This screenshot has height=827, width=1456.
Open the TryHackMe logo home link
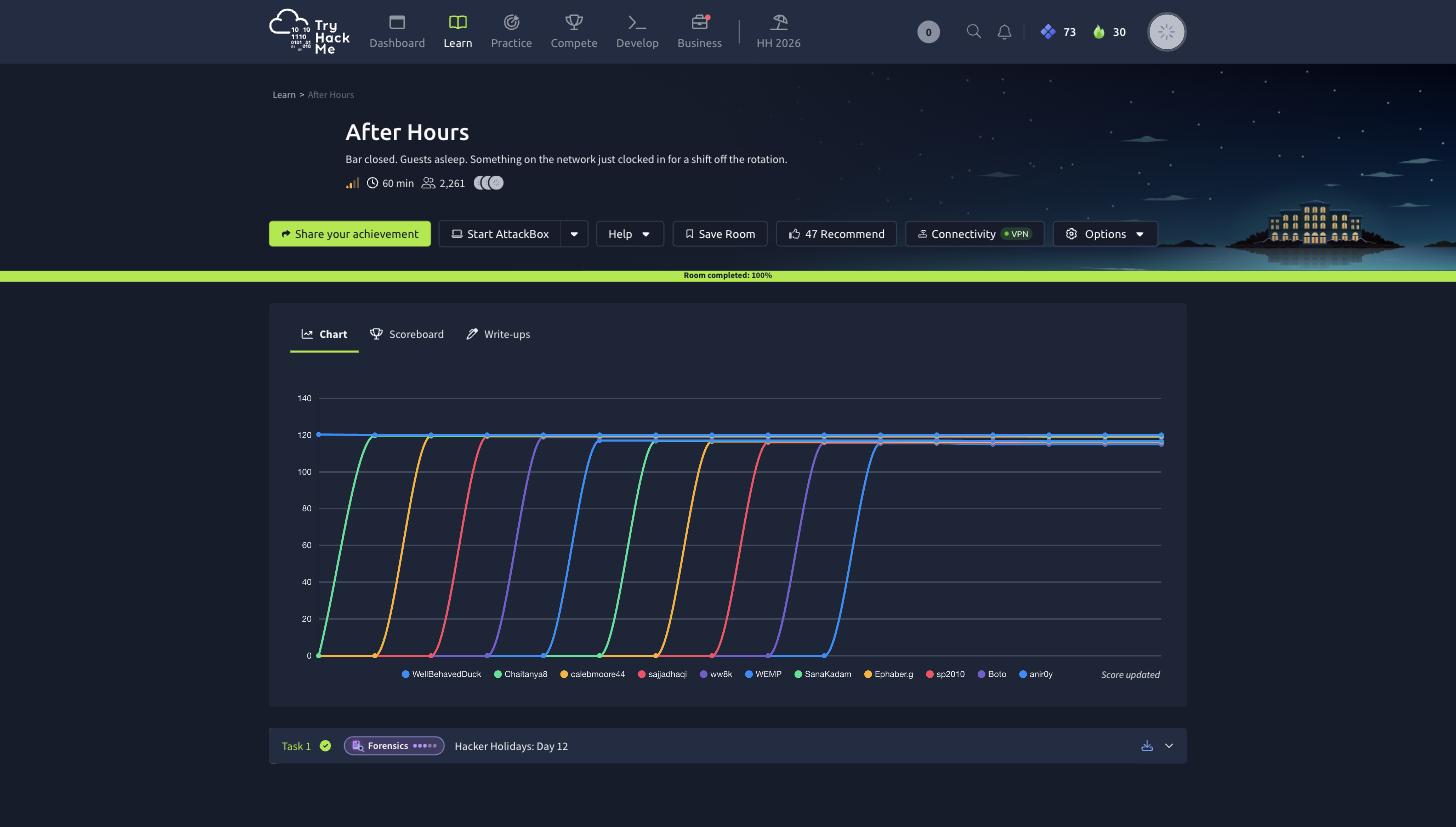click(310, 31)
